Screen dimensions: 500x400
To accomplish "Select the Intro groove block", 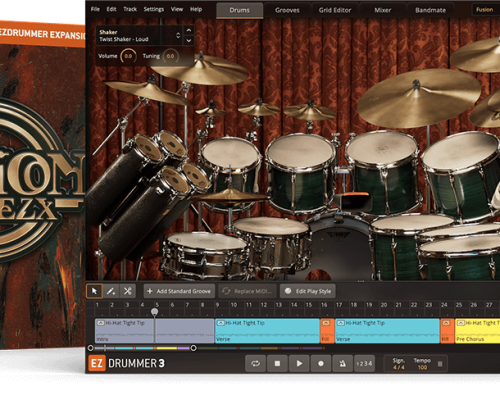I will click(x=155, y=331).
